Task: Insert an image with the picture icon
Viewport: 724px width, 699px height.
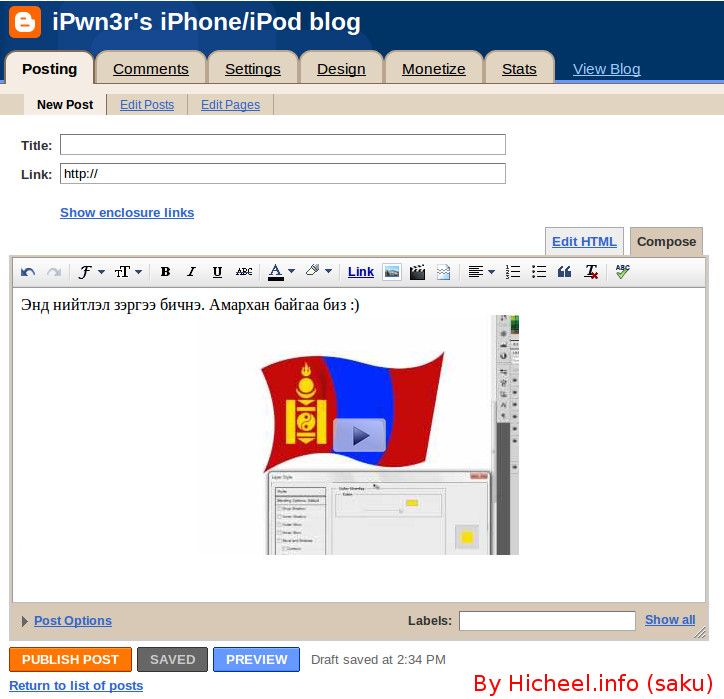Action: (392, 272)
